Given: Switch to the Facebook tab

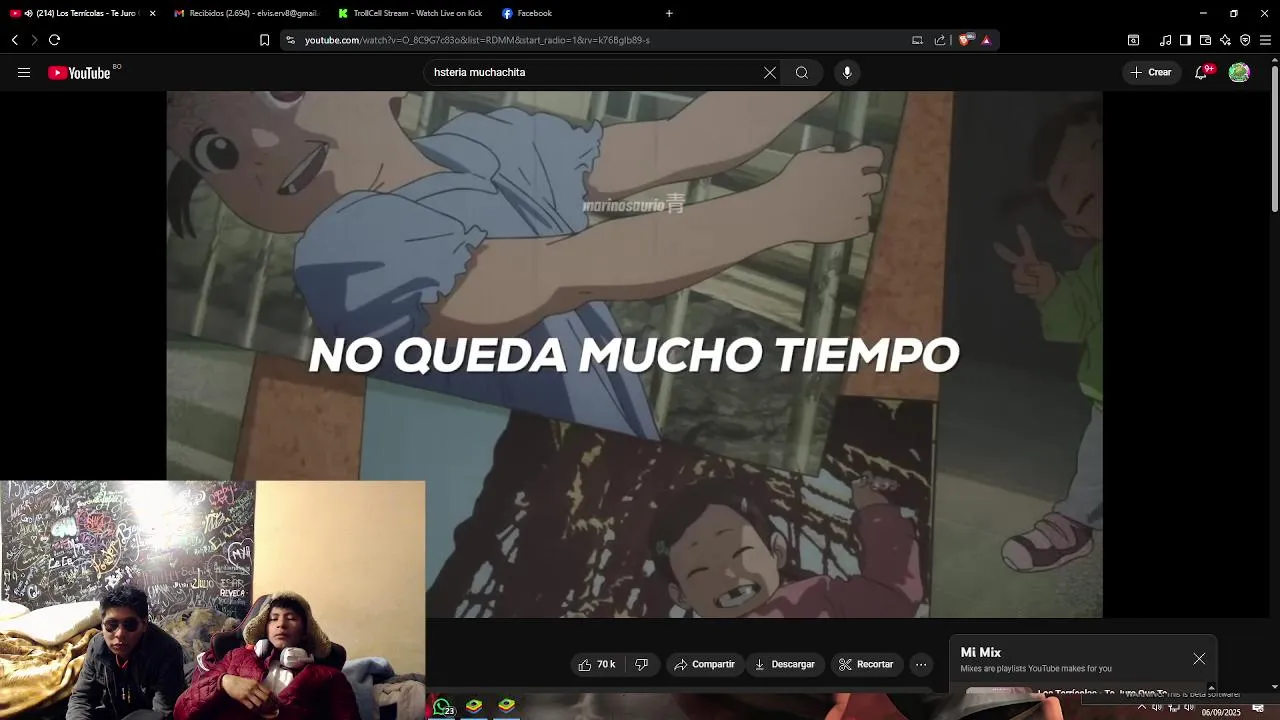Looking at the screenshot, I should [x=574, y=13].
